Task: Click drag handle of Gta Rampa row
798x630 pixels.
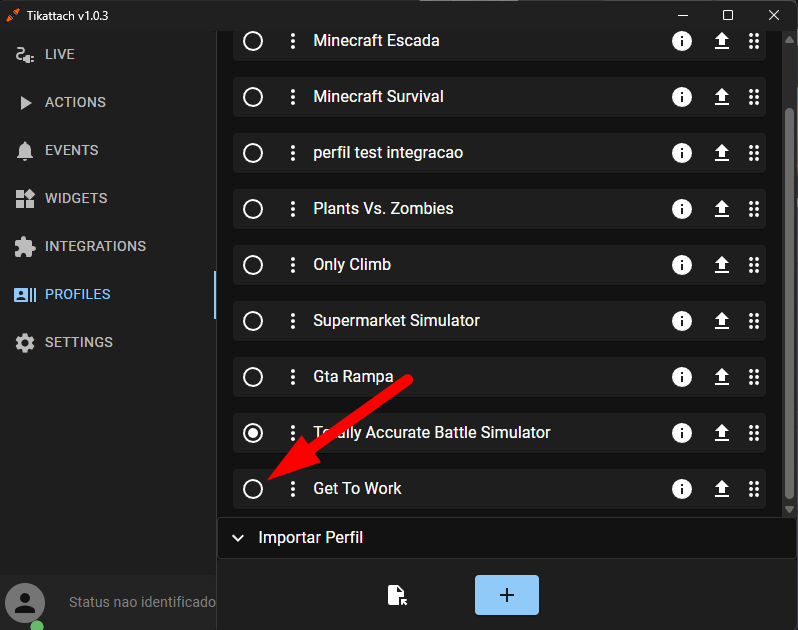Action: pyautogui.click(x=754, y=377)
